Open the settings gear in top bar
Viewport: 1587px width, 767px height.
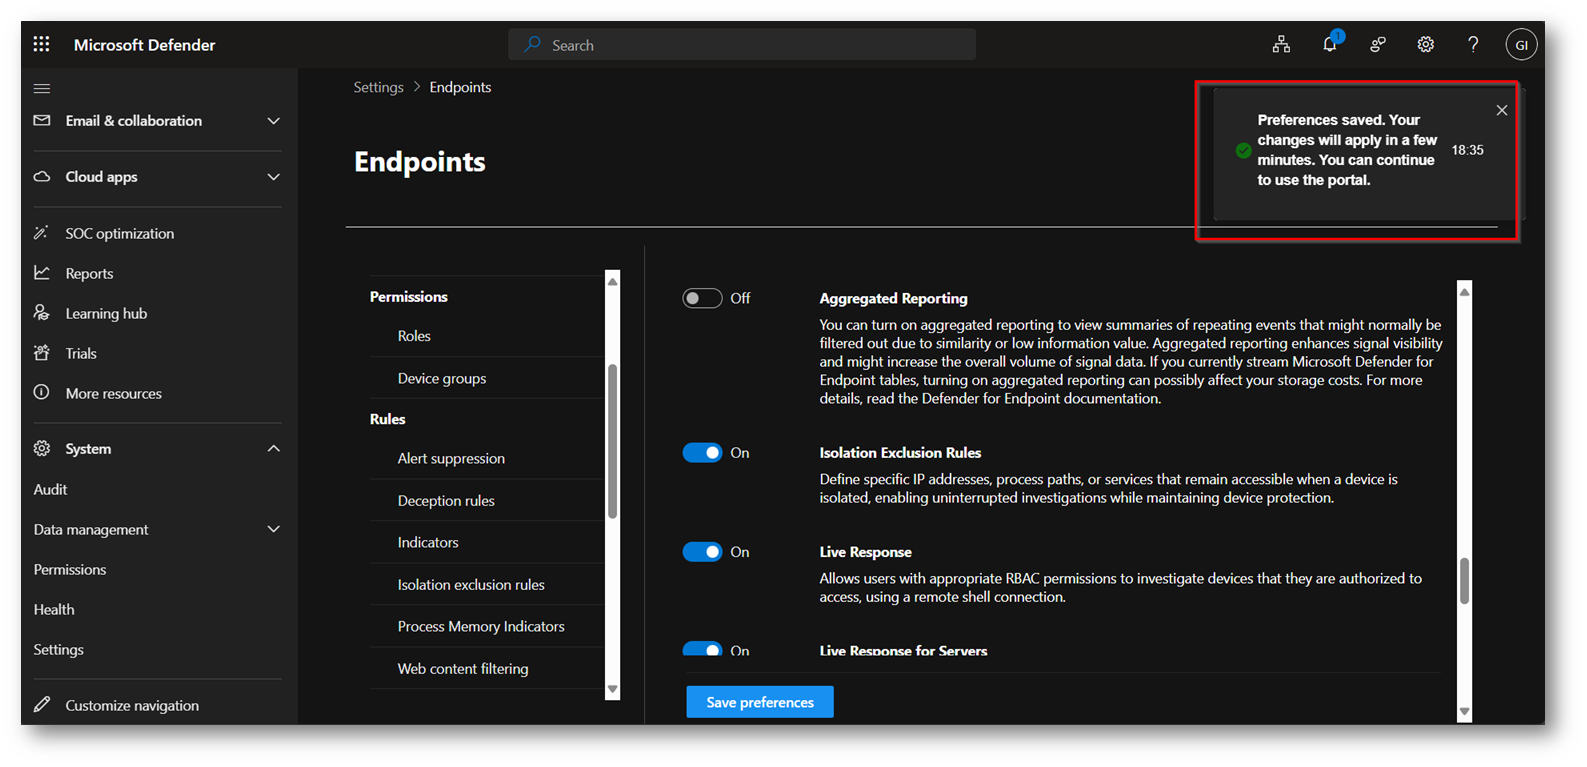click(x=1426, y=44)
